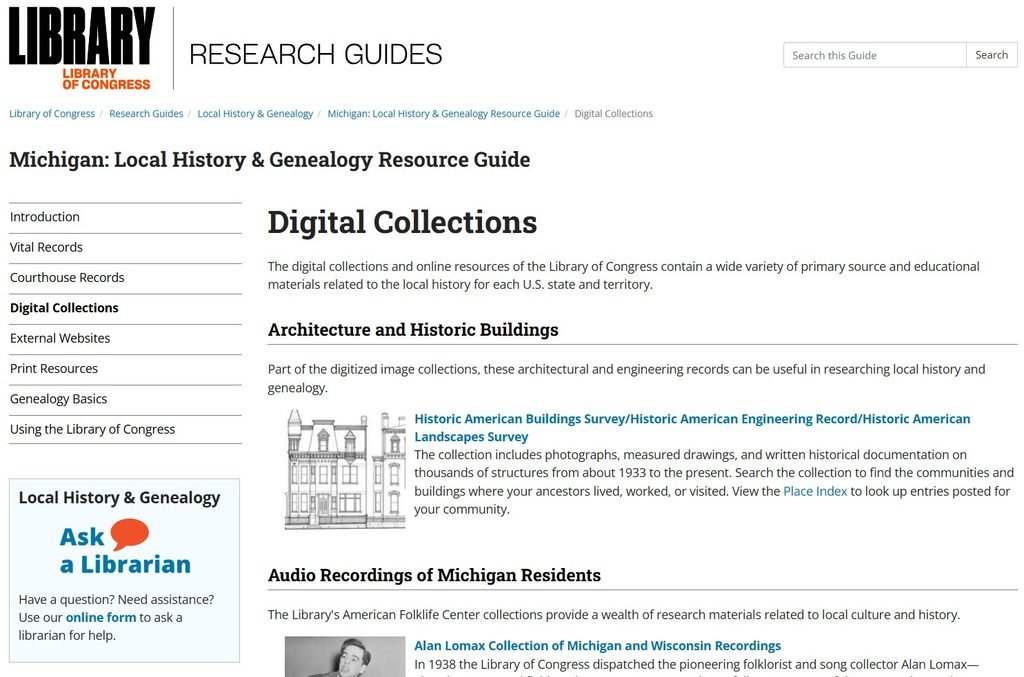Click the historic building drawing thumbnail
This screenshot has height=677, width=1024.
click(345, 469)
